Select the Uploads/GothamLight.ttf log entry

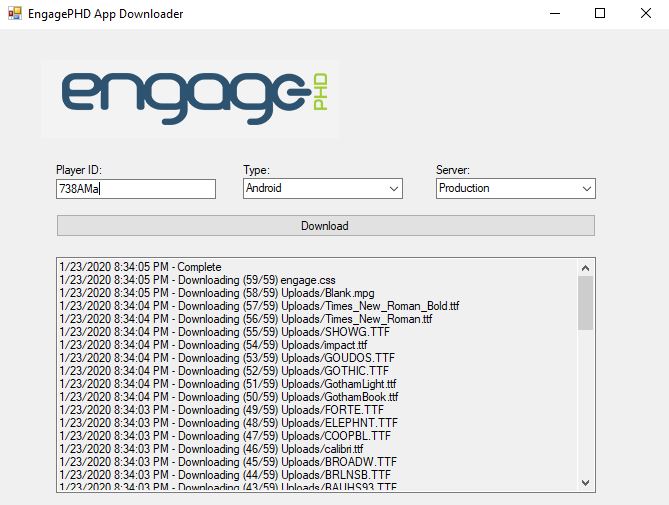pyautogui.click(x=228, y=384)
